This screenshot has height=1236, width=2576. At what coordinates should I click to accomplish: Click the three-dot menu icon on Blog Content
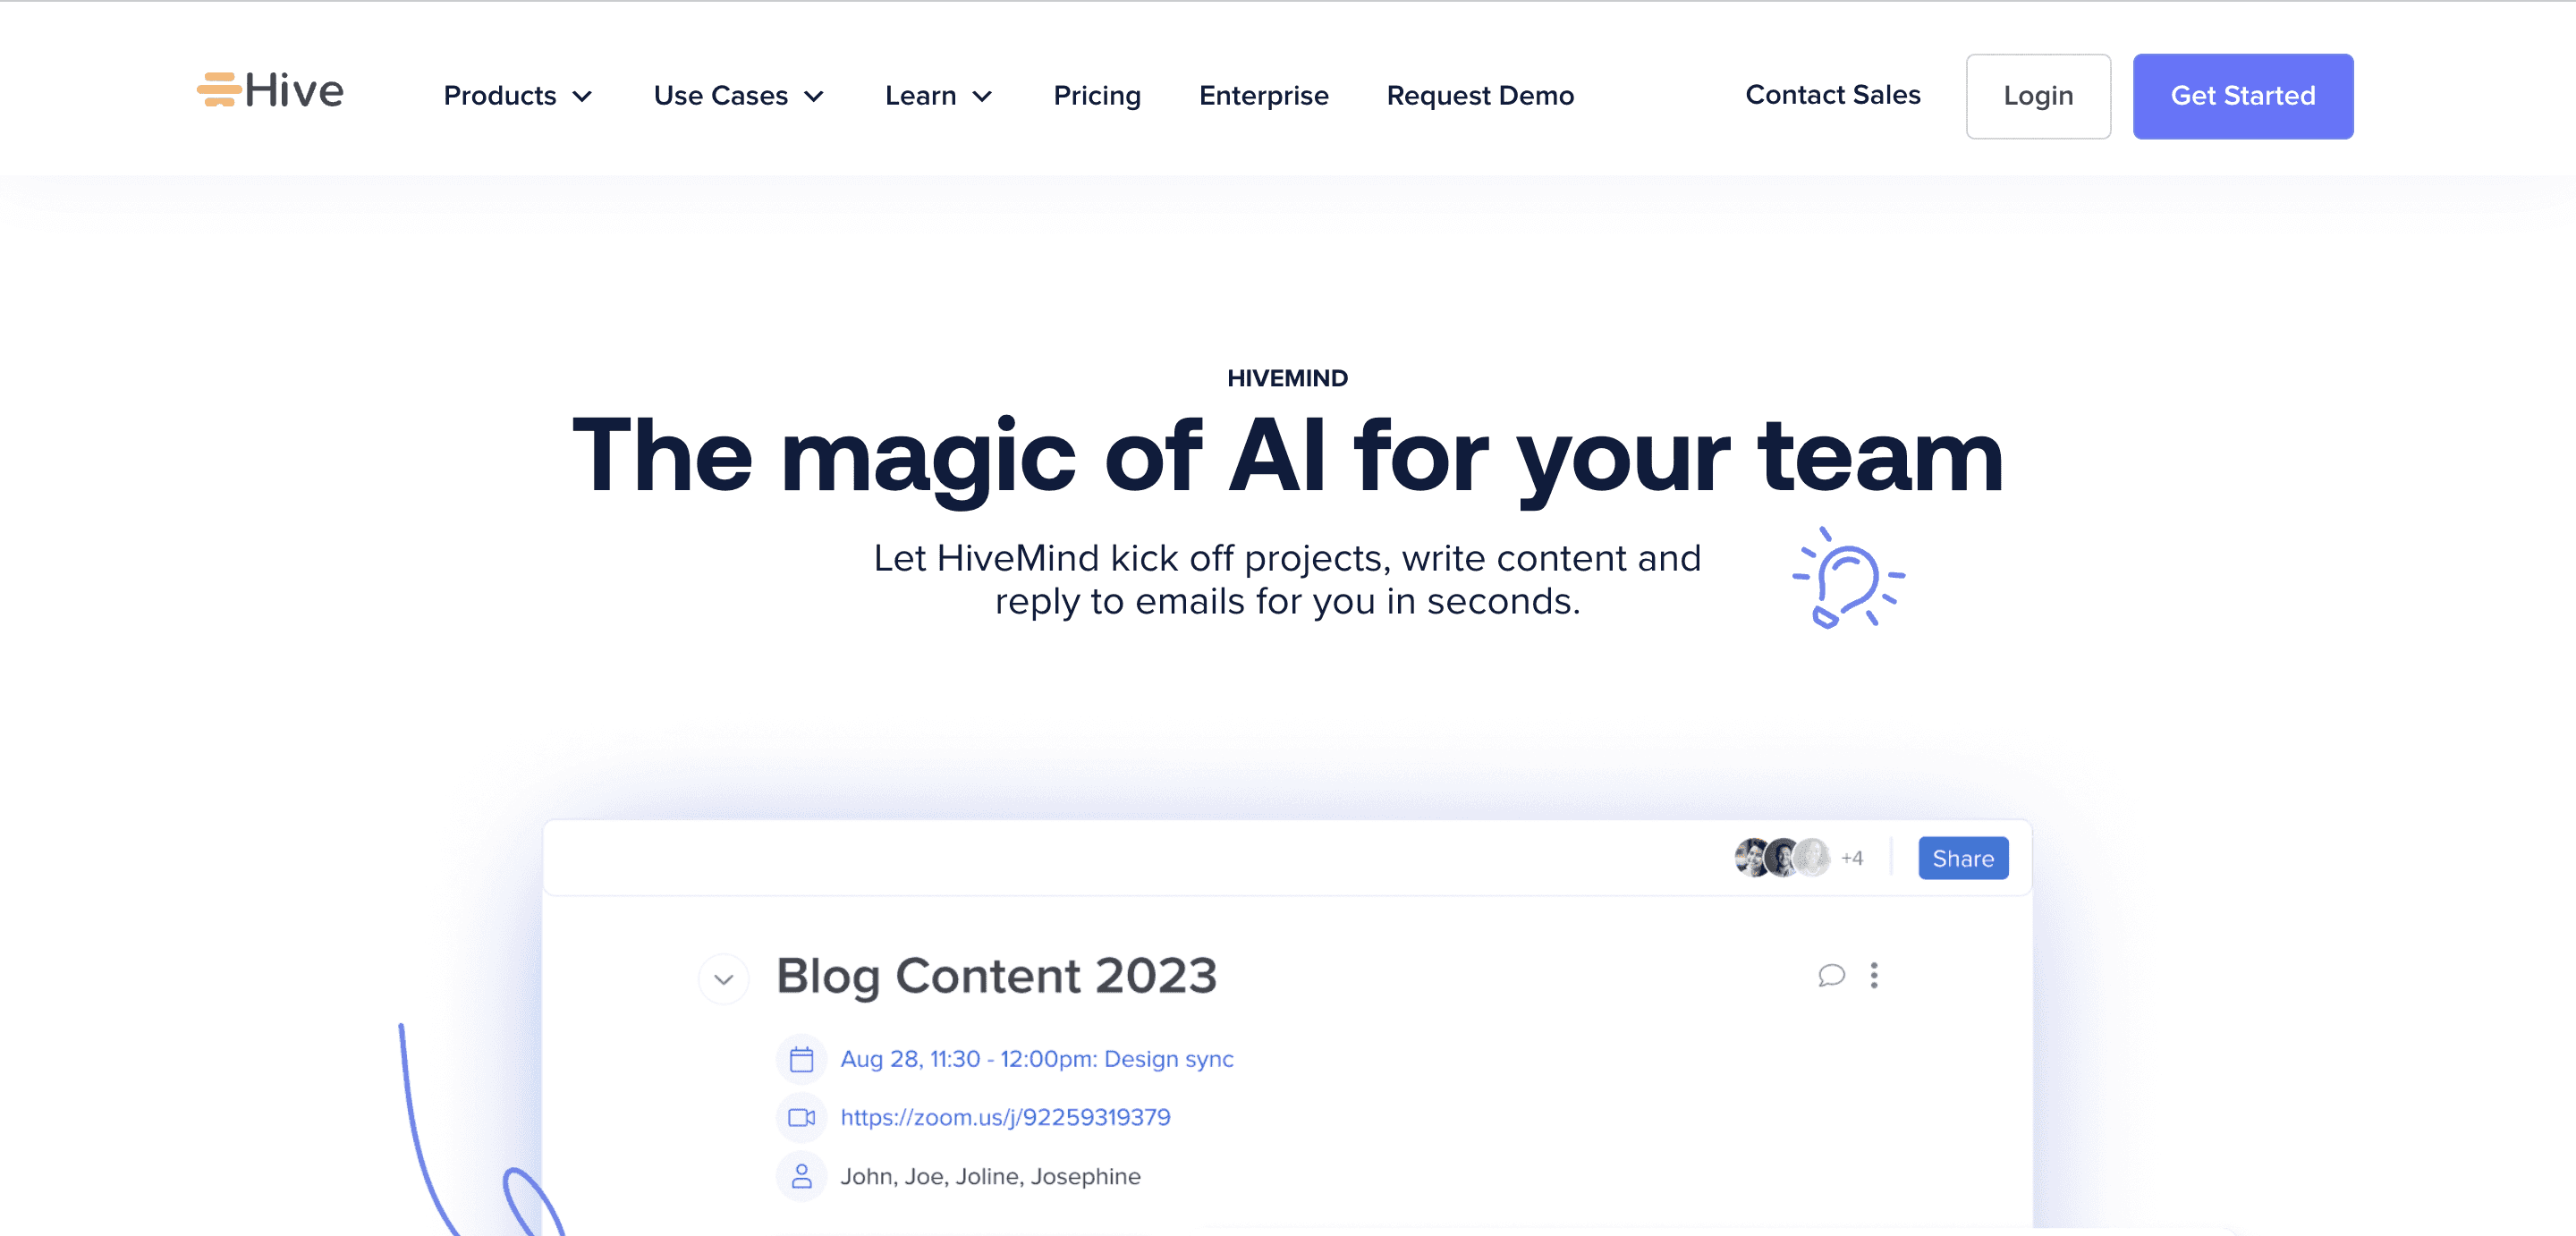(x=1873, y=975)
